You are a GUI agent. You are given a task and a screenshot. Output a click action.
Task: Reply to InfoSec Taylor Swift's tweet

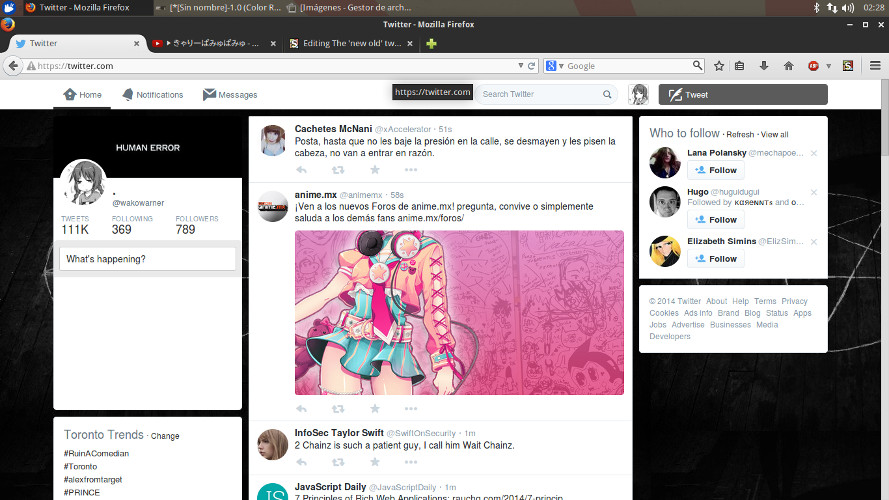click(302, 462)
